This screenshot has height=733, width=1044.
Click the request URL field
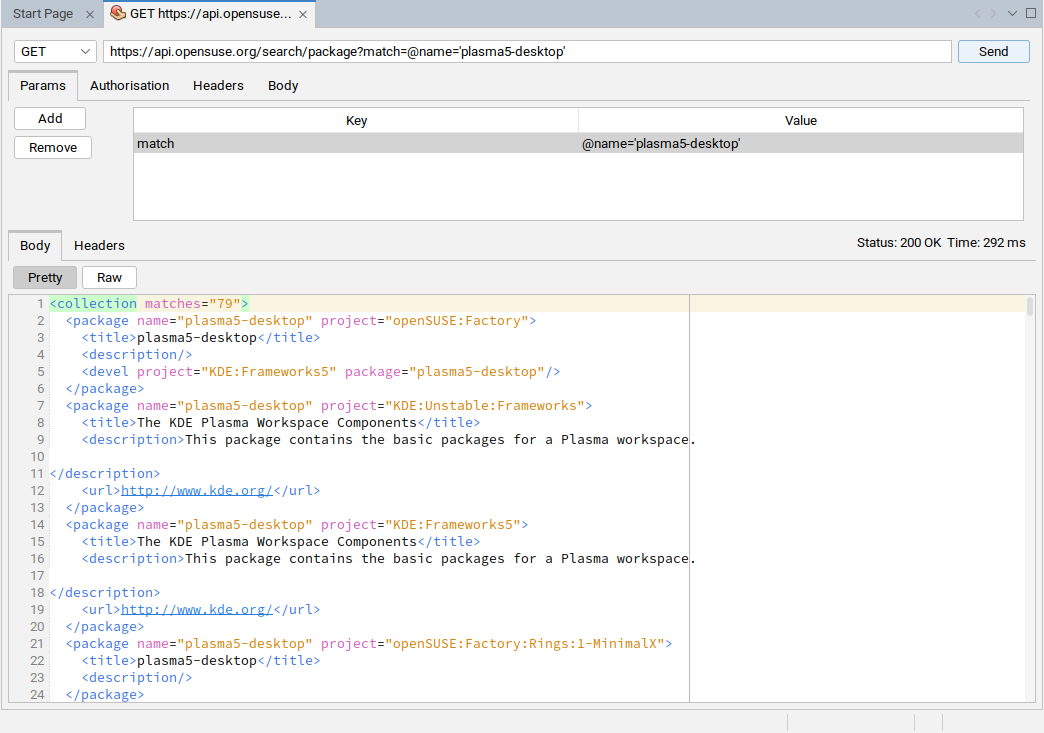pyautogui.click(x=527, y=51)
